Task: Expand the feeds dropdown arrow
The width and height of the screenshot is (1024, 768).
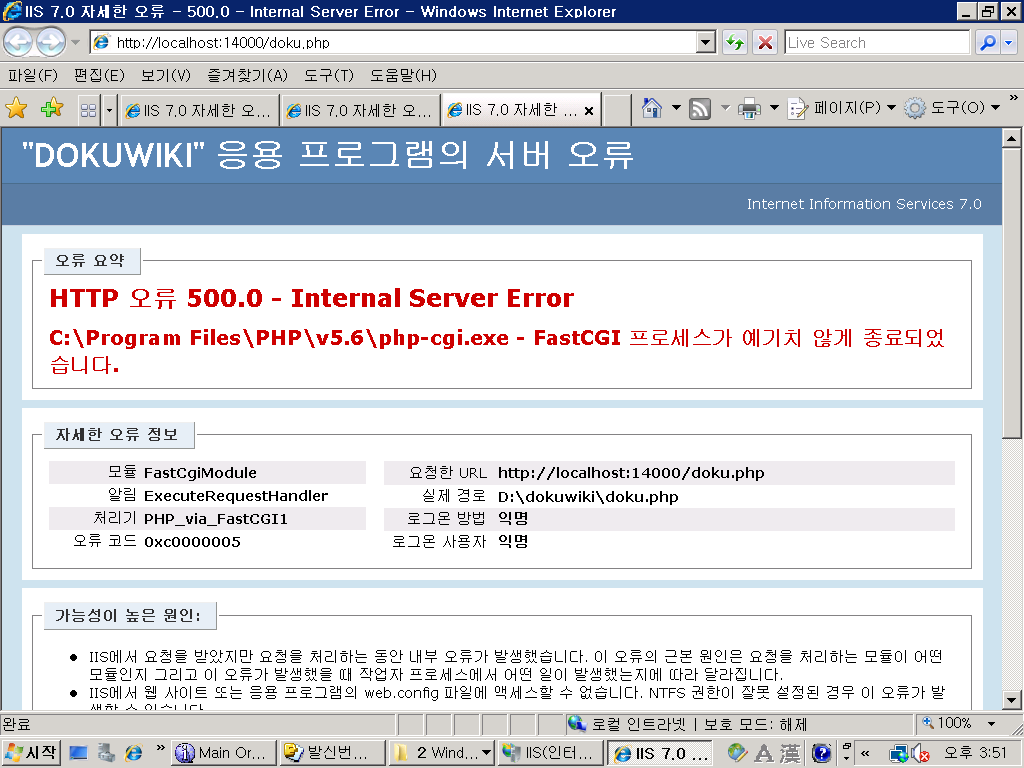Action: [725, 108]
